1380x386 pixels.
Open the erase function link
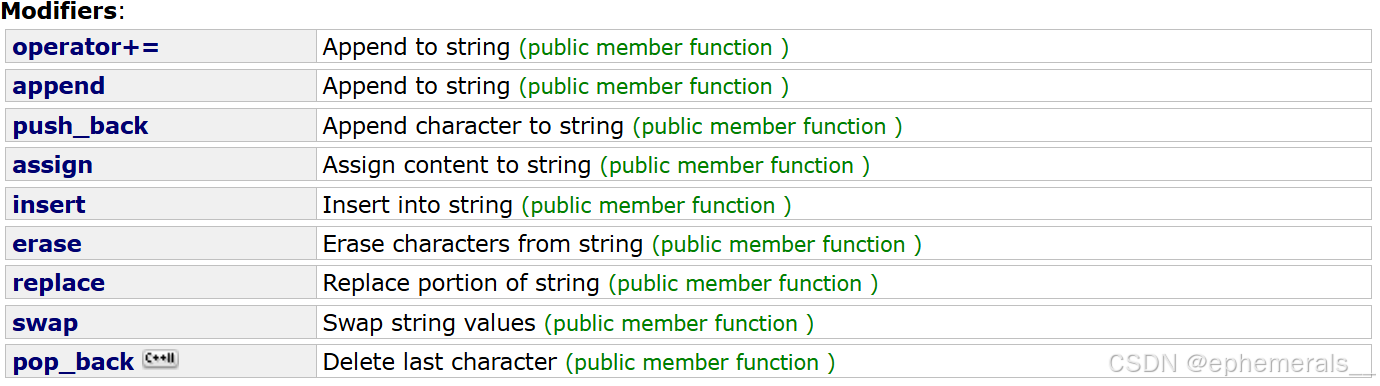[47, 244]
